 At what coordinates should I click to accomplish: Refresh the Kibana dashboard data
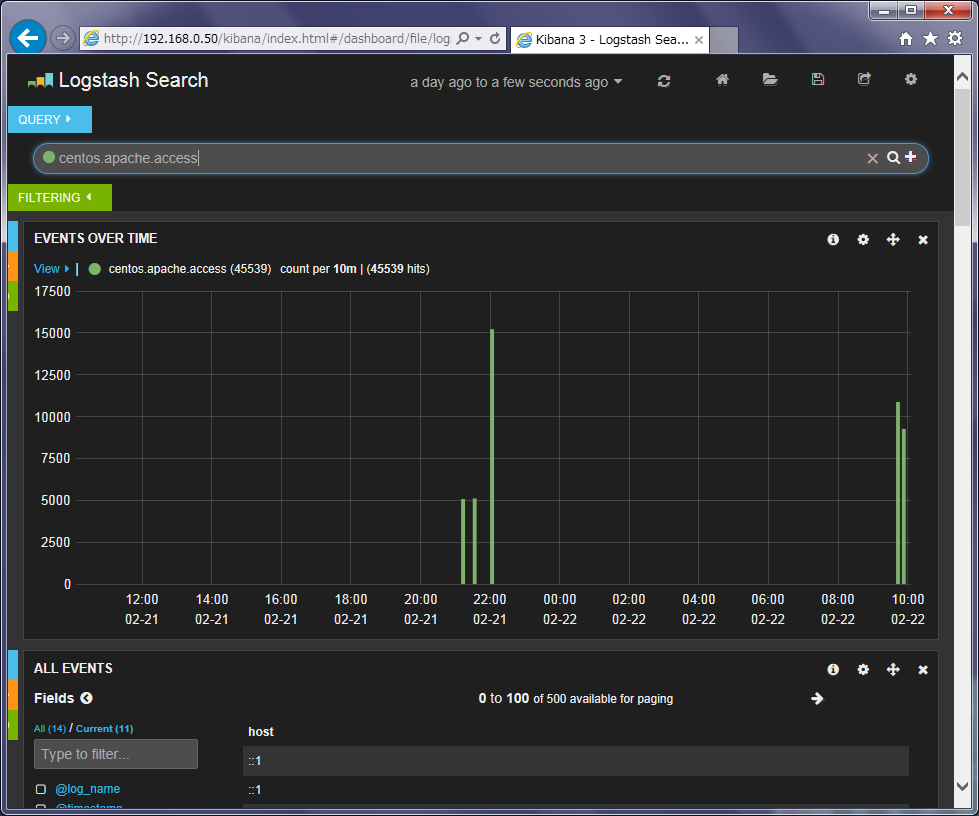[x=664, y=81]
